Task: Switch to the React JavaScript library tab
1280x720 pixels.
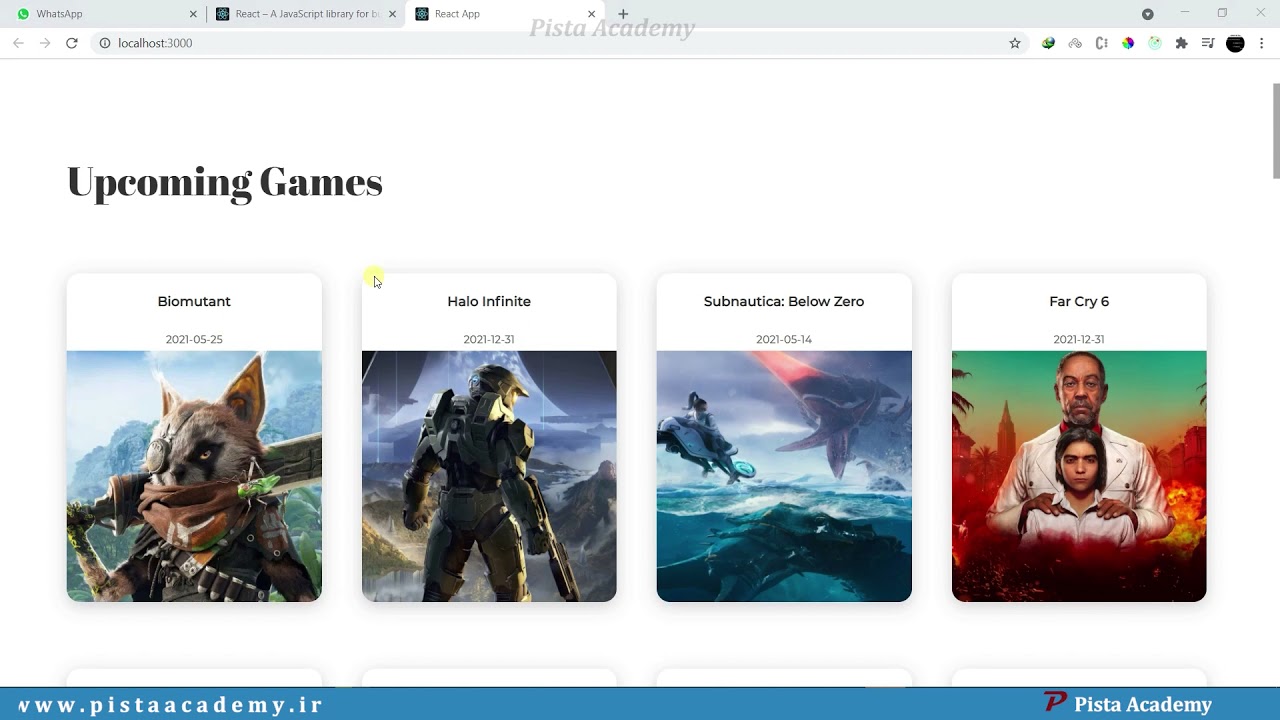Action: 306,14
